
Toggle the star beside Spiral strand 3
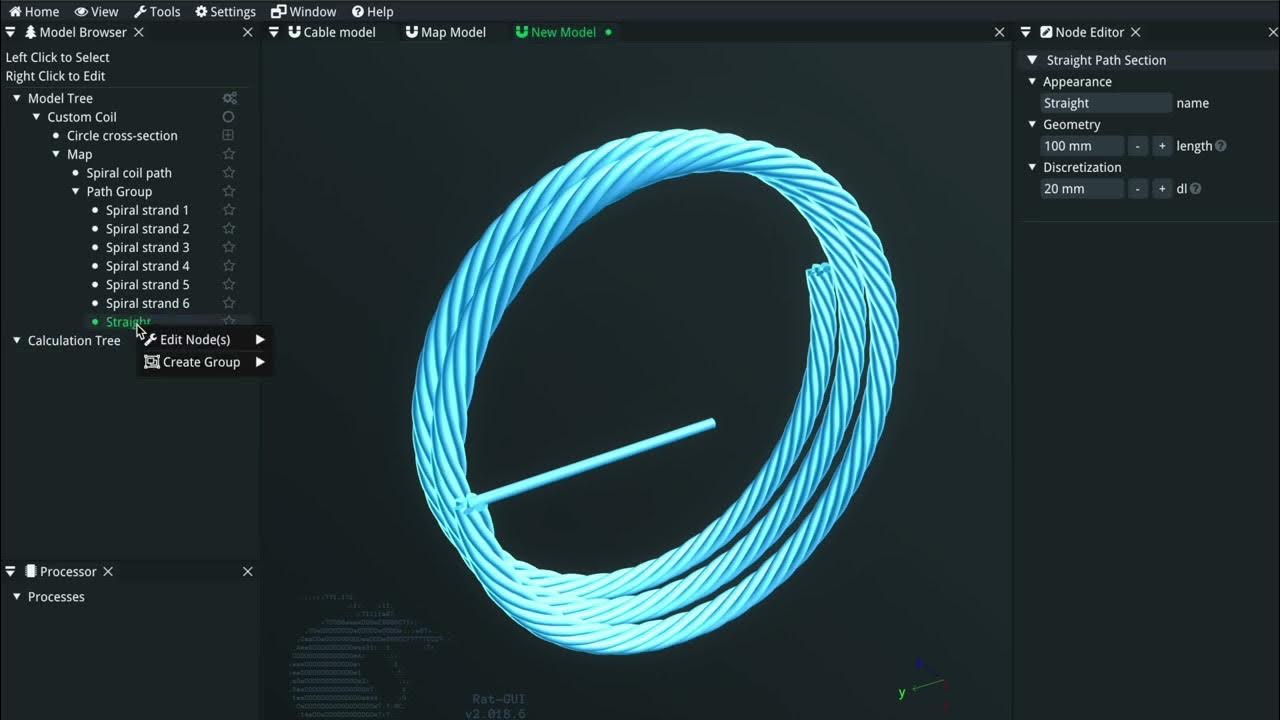228,247
